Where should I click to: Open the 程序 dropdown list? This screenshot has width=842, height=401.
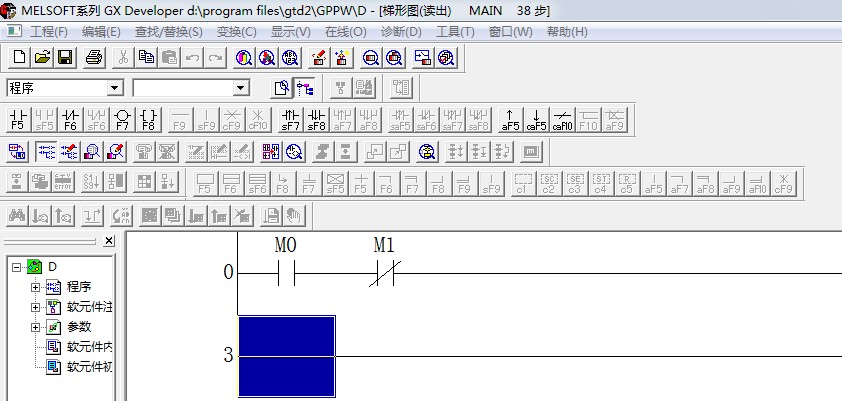point(114,88)
